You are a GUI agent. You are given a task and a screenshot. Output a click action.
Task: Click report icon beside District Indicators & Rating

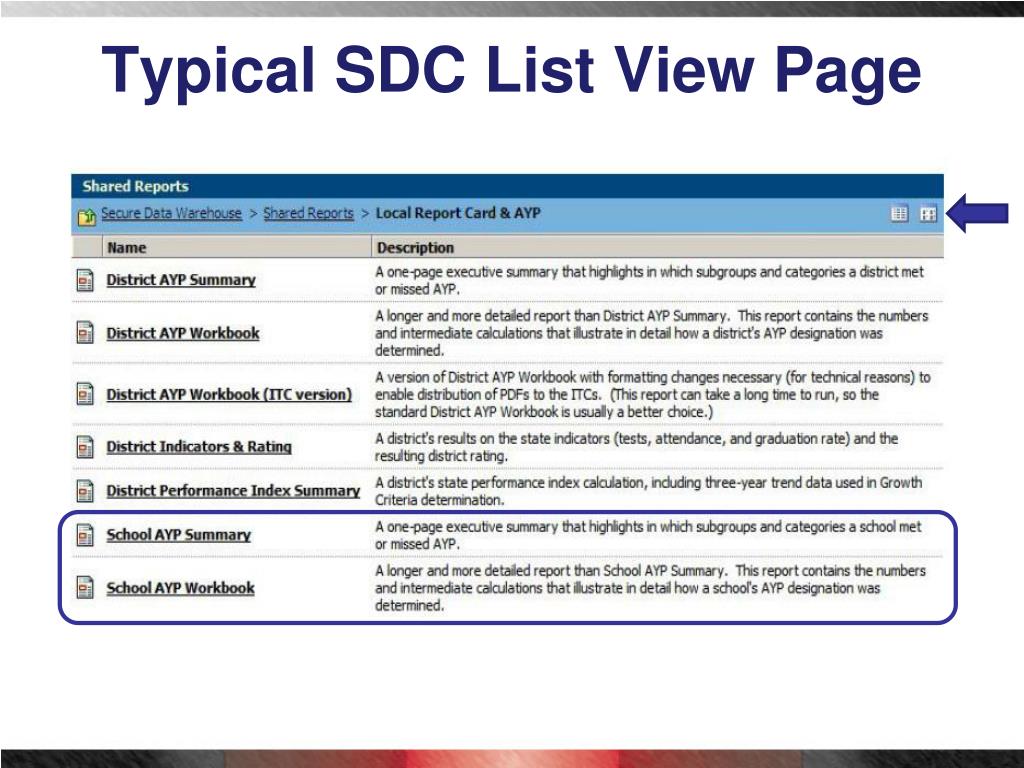(85, 447)
